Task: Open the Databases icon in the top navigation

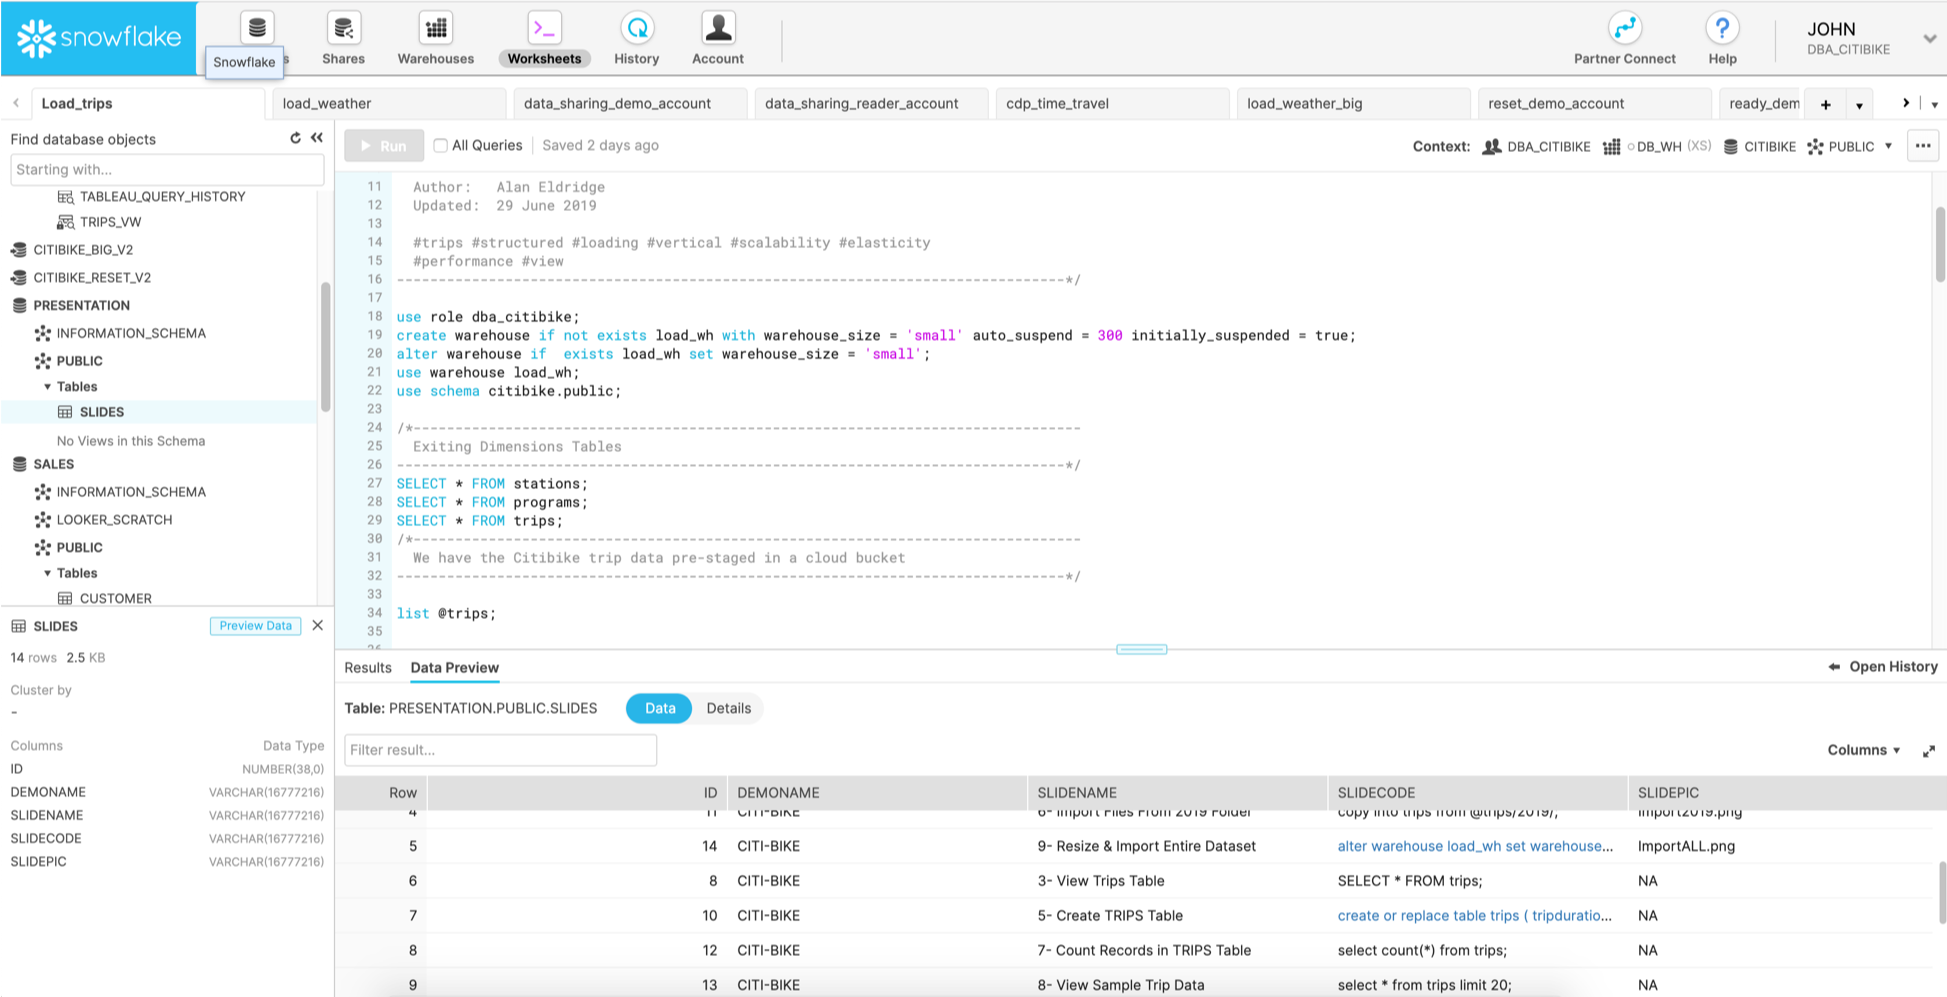Action: [x=257, y=27]
